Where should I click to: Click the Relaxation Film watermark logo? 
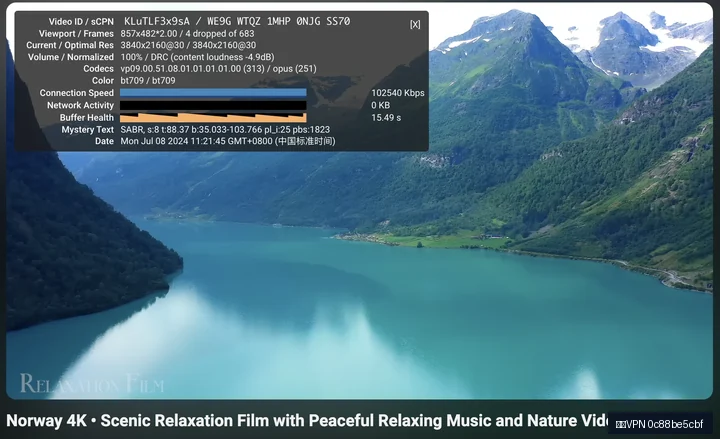coord(92,384)
